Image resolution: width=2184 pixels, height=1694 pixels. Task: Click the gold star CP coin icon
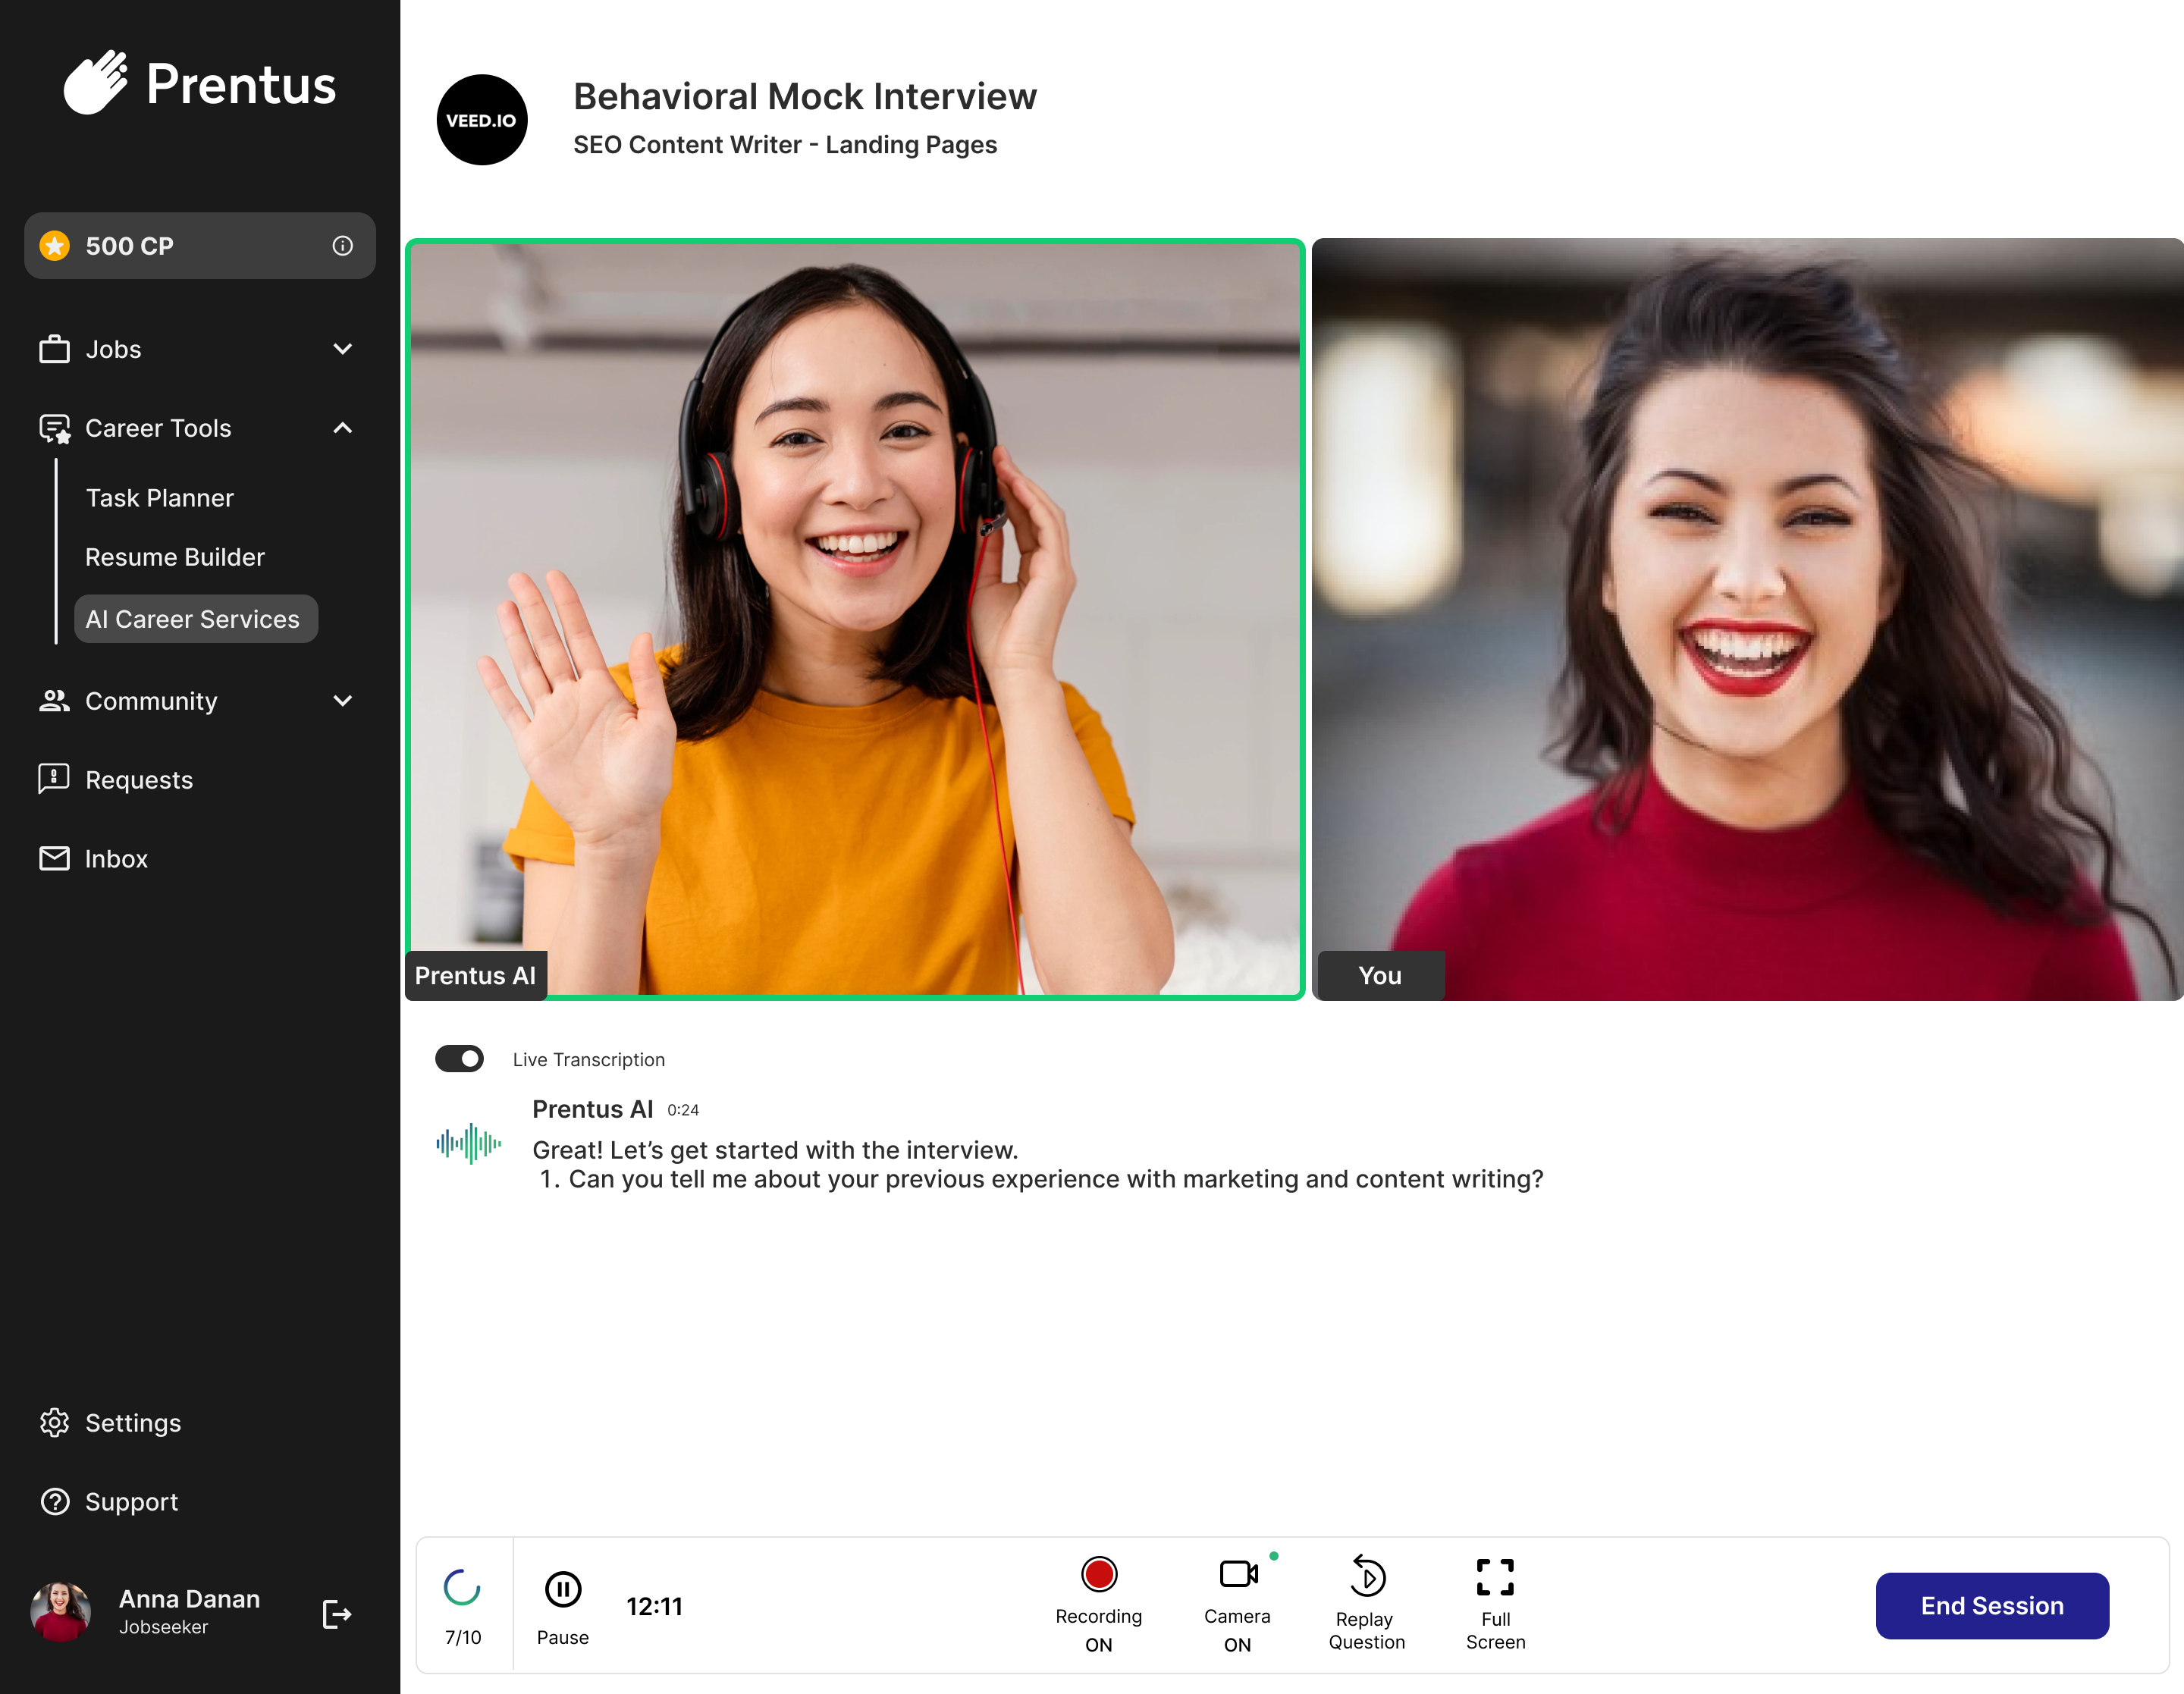(55, 246)
